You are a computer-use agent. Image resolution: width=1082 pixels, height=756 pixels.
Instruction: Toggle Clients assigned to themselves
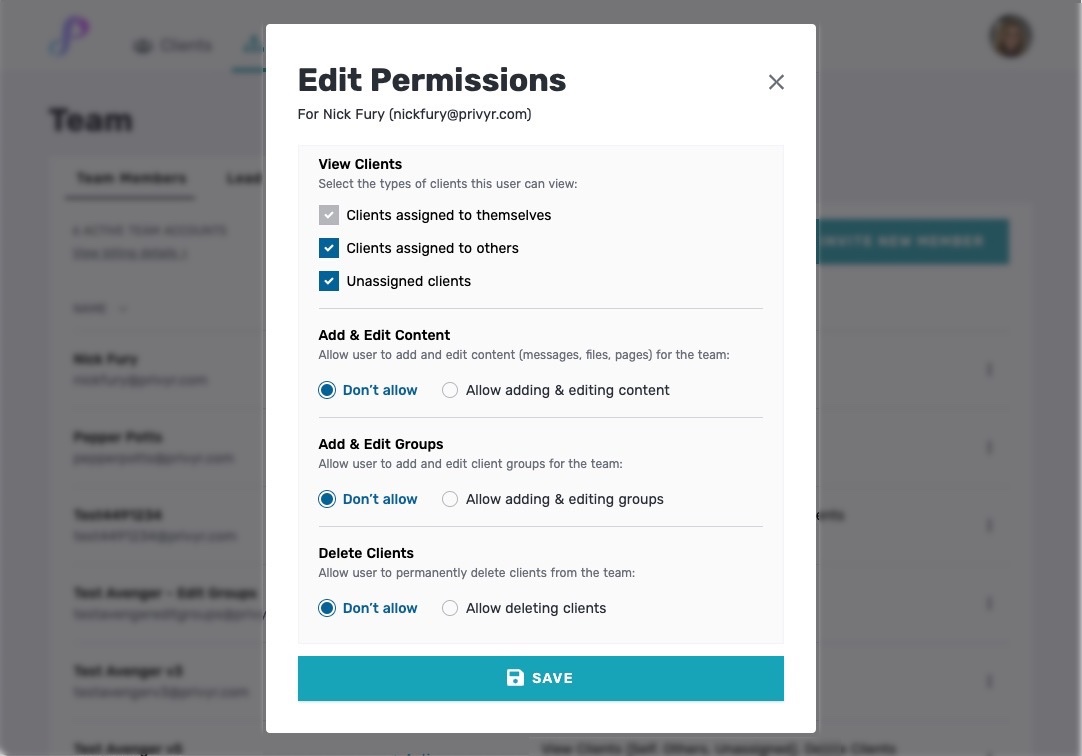tap(329, 215)
